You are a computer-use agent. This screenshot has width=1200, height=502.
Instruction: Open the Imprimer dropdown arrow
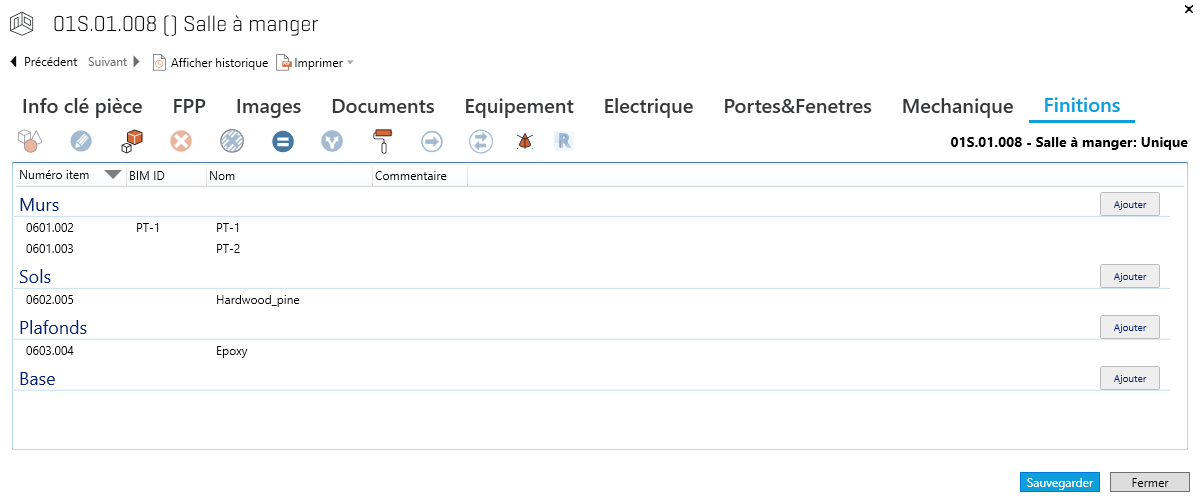pos(350,63)
